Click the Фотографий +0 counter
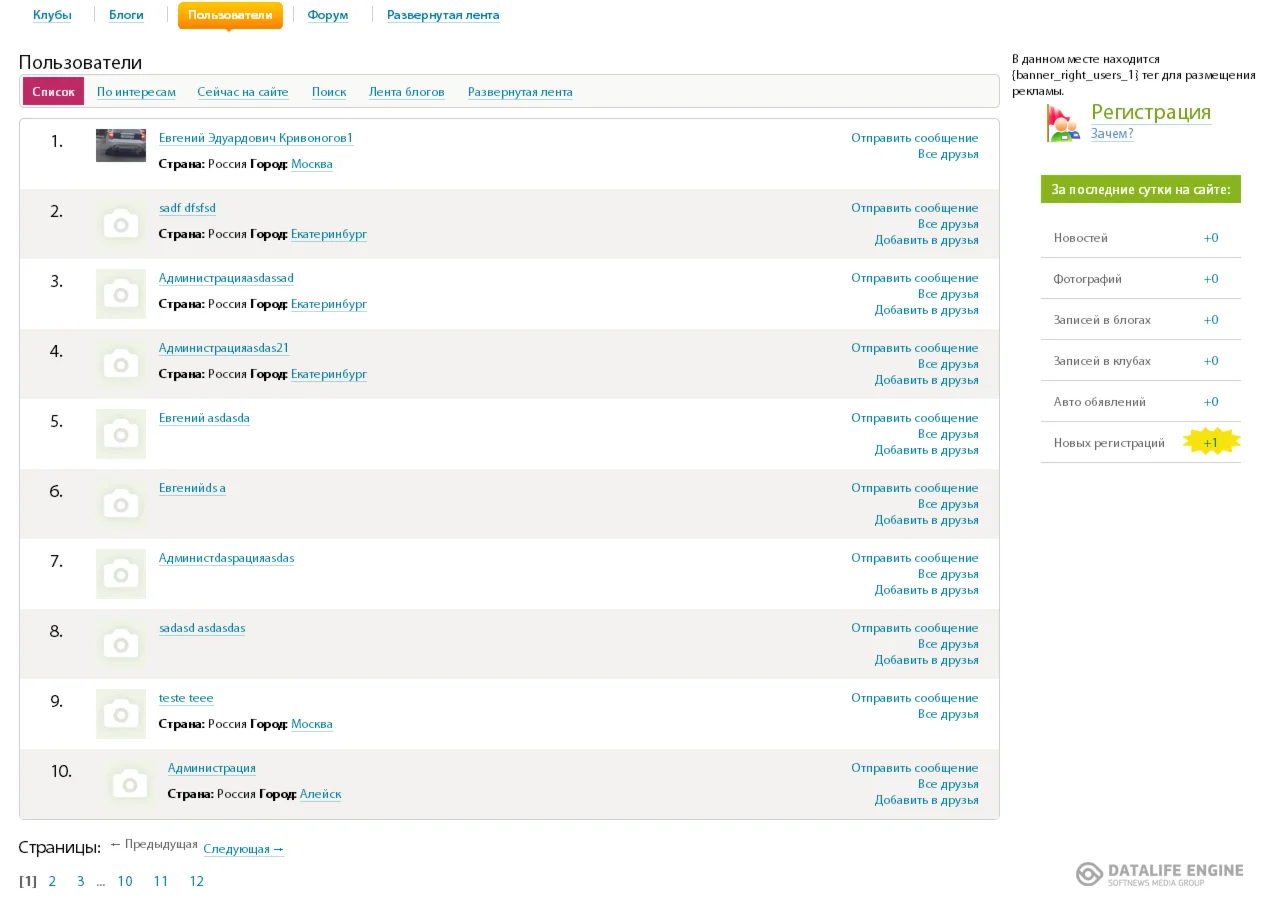 1211,279
